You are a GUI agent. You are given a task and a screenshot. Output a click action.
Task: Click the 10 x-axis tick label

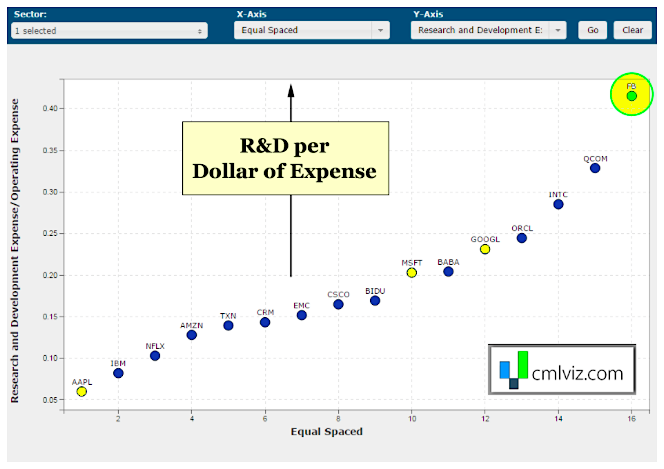412,419
